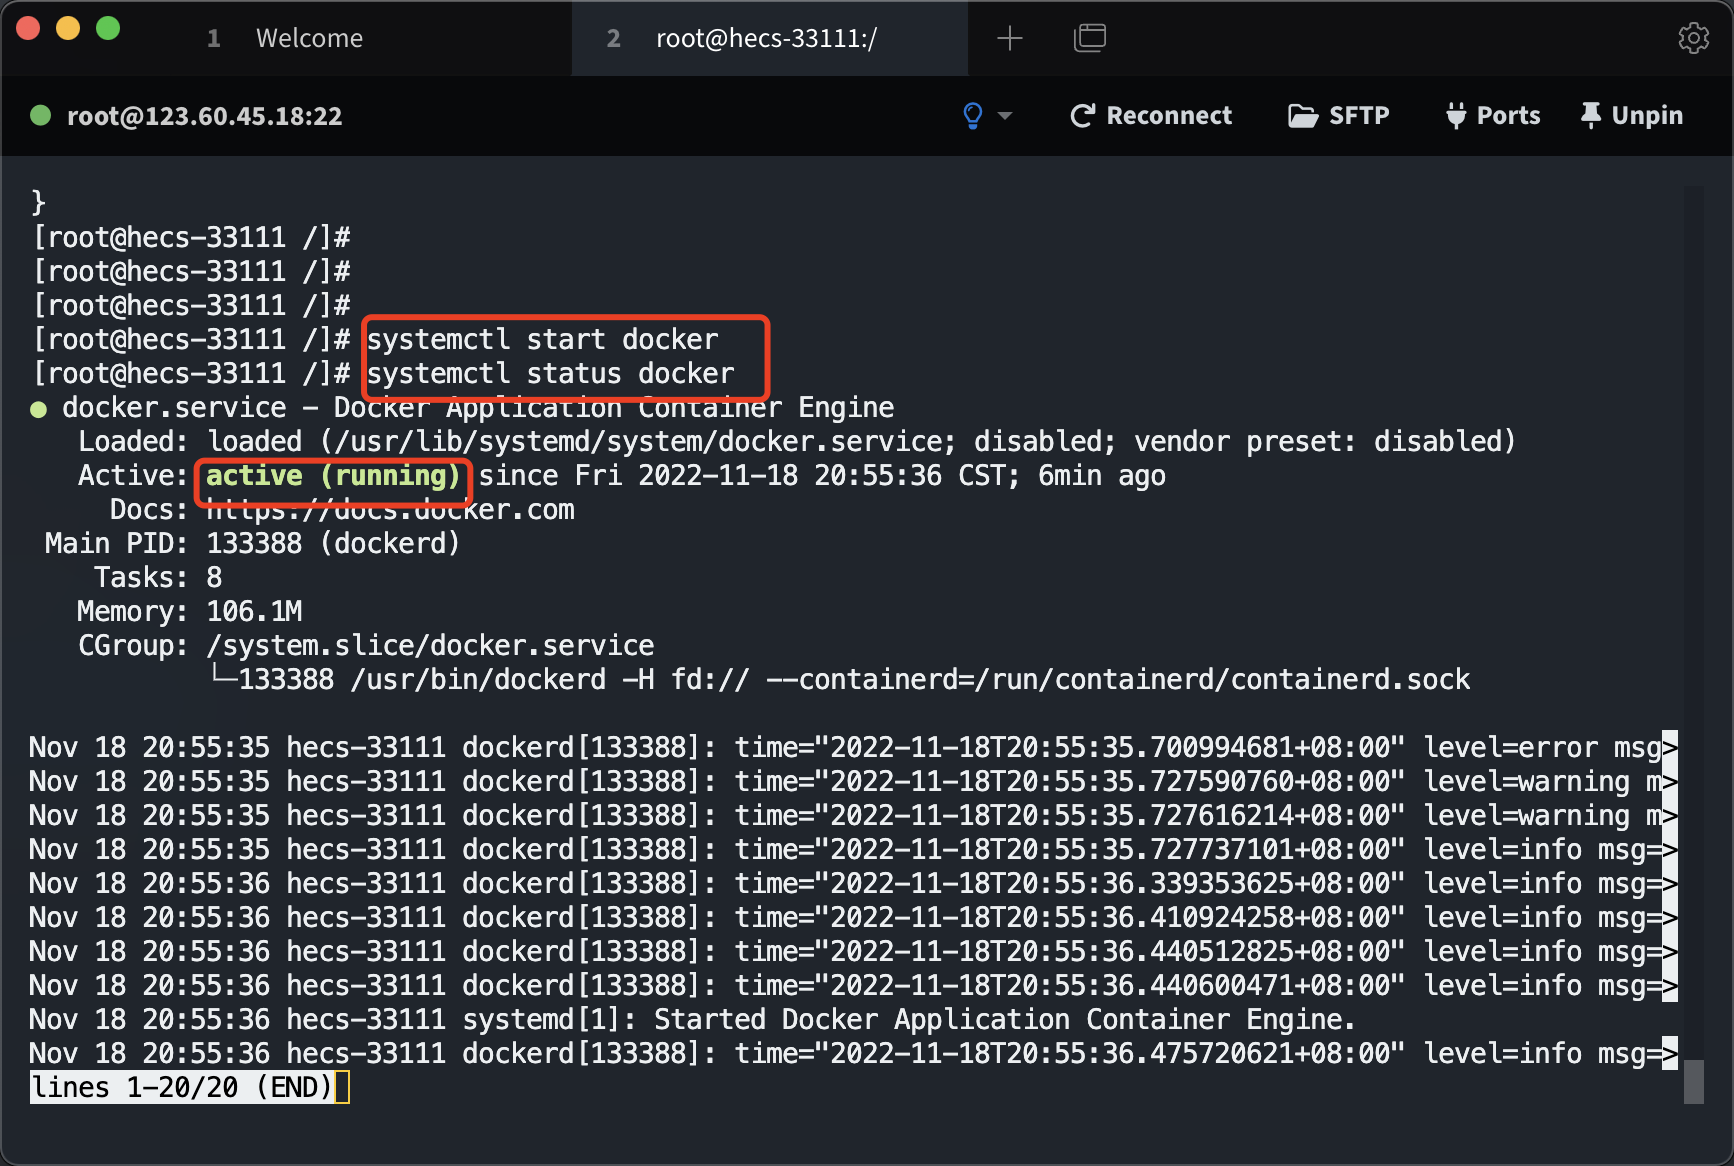Click the terminal scrollbar thumb

pyautogui.click(x=1693, y=1082)
